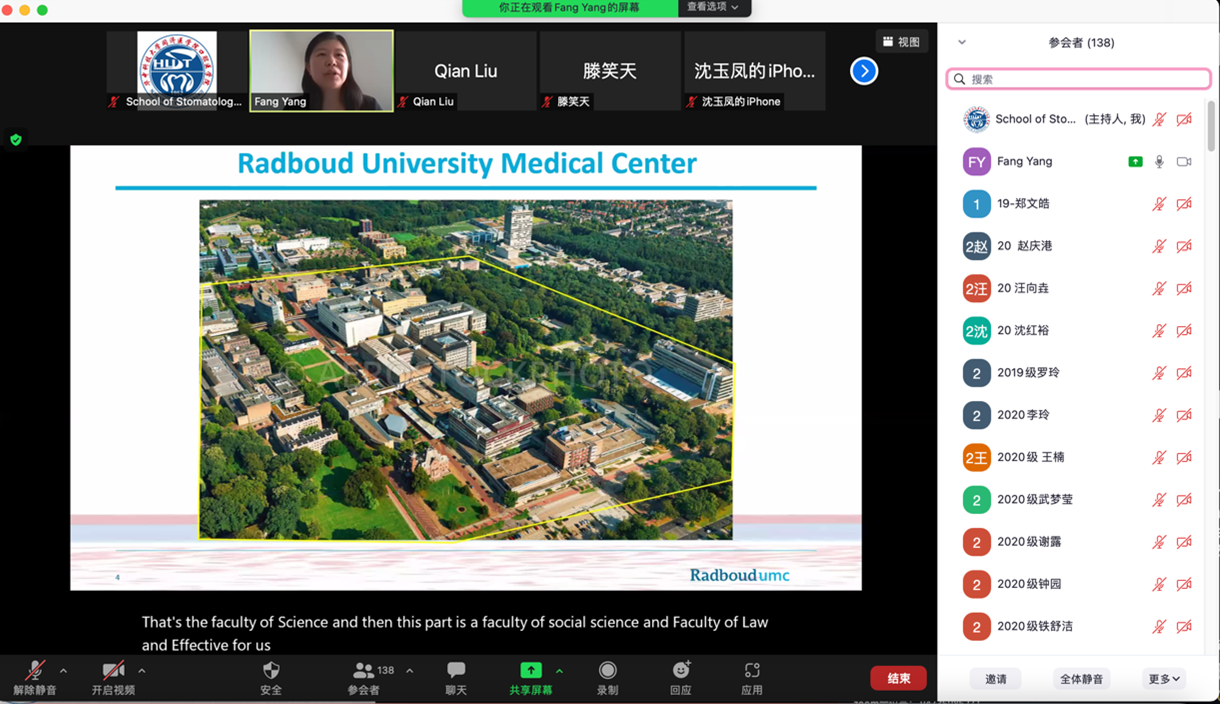1220x704 pixels.
Task: Click the green banner 你正在观看 Fang Yang的屏幕
Action: coord(570,7)
